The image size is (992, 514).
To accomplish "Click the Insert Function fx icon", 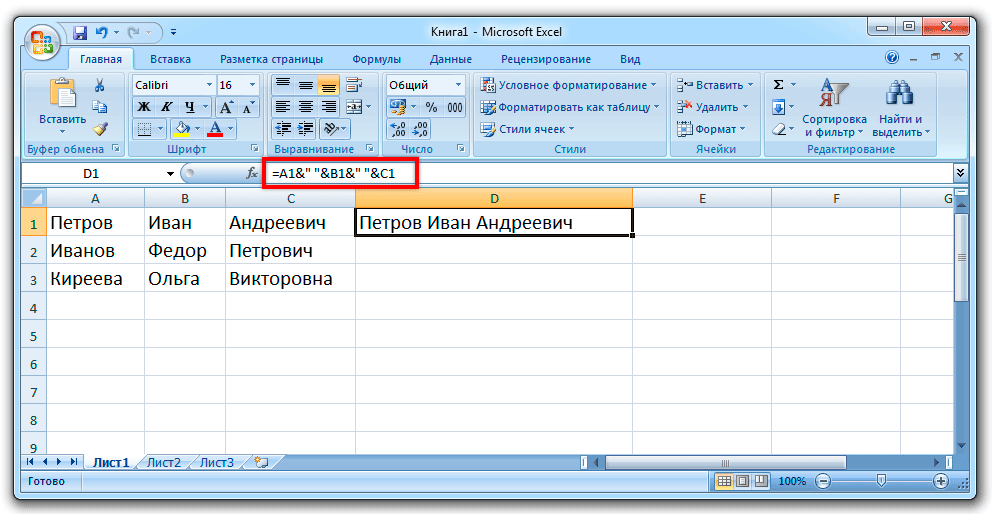I will [x=251, y=173].
